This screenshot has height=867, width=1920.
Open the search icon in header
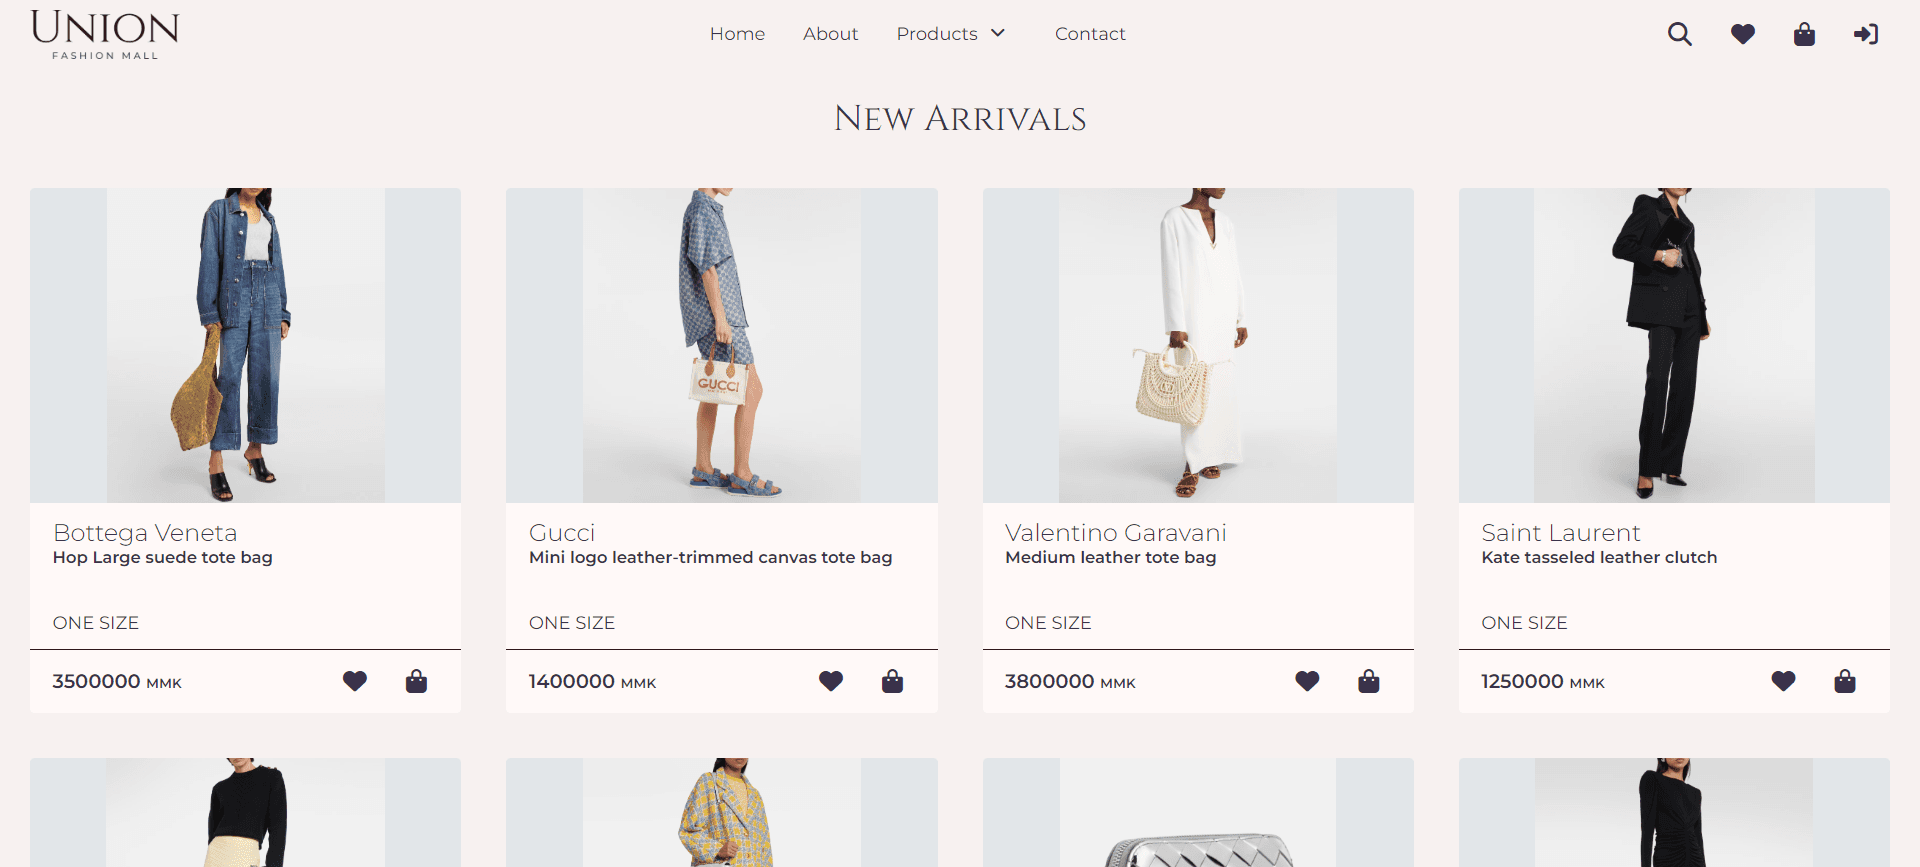click(x=1680, y=34)
